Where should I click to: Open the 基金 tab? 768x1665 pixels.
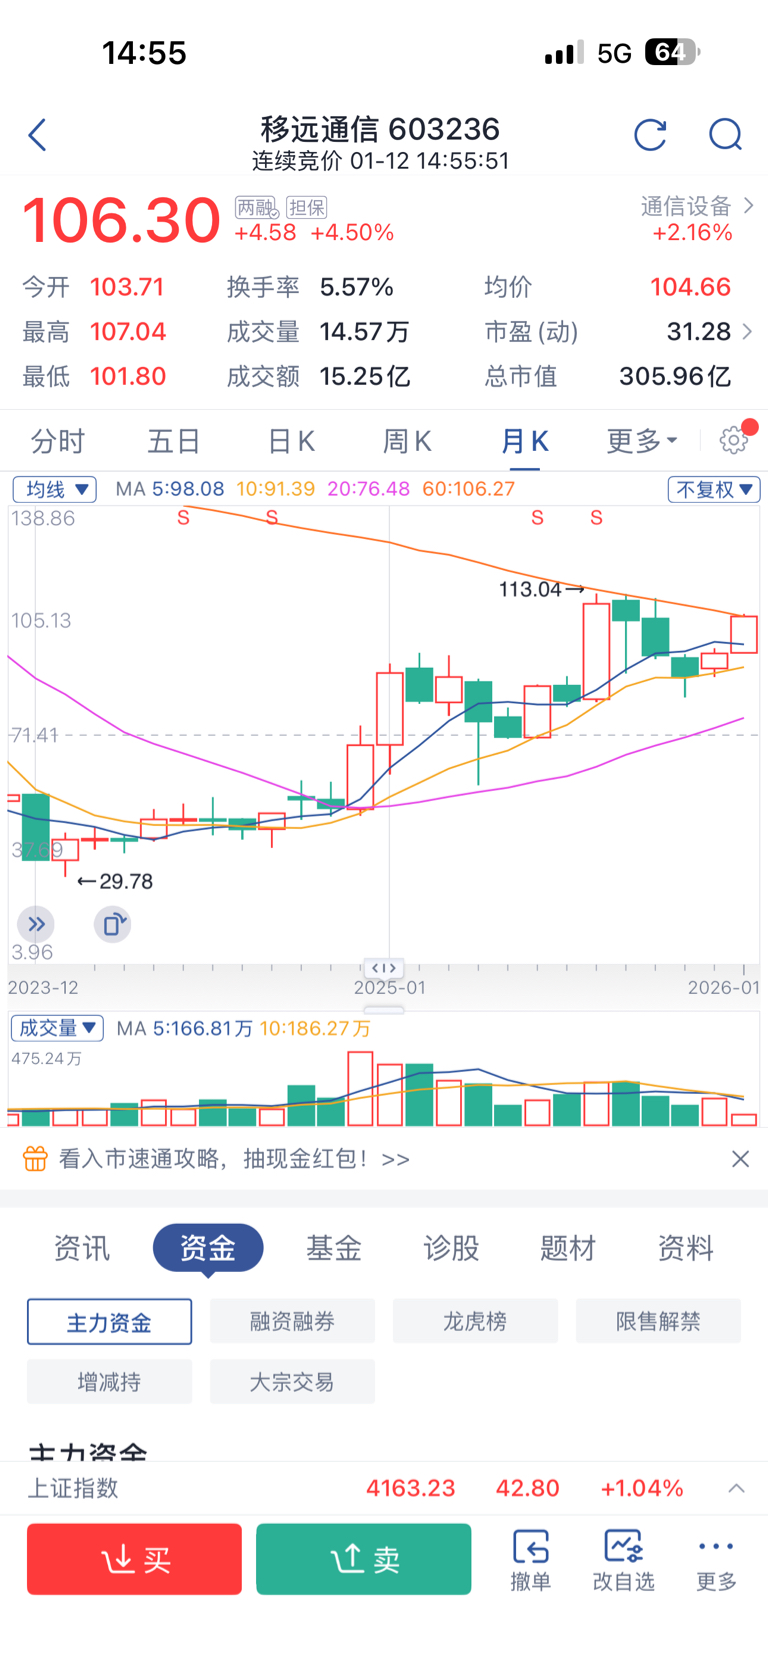[x=334, y=1248]
